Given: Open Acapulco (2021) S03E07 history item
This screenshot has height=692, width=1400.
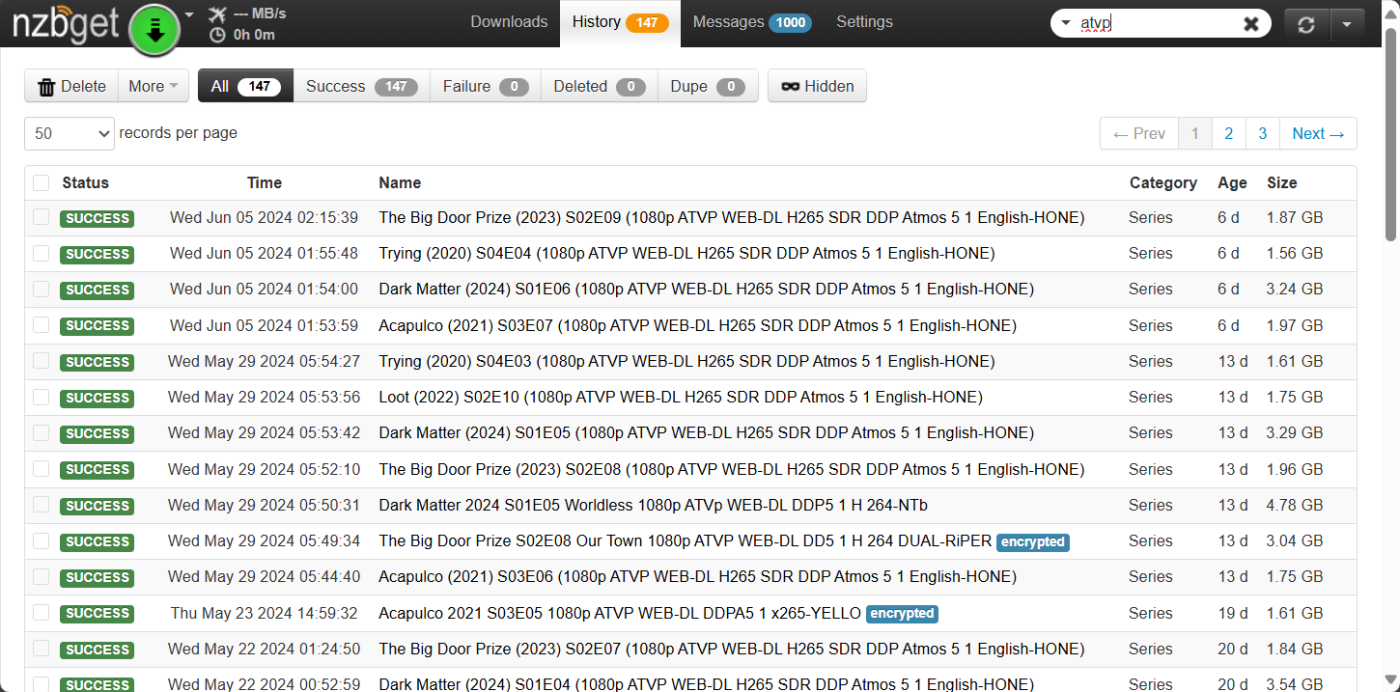Looking at the screenshot, I should [697, 325].
